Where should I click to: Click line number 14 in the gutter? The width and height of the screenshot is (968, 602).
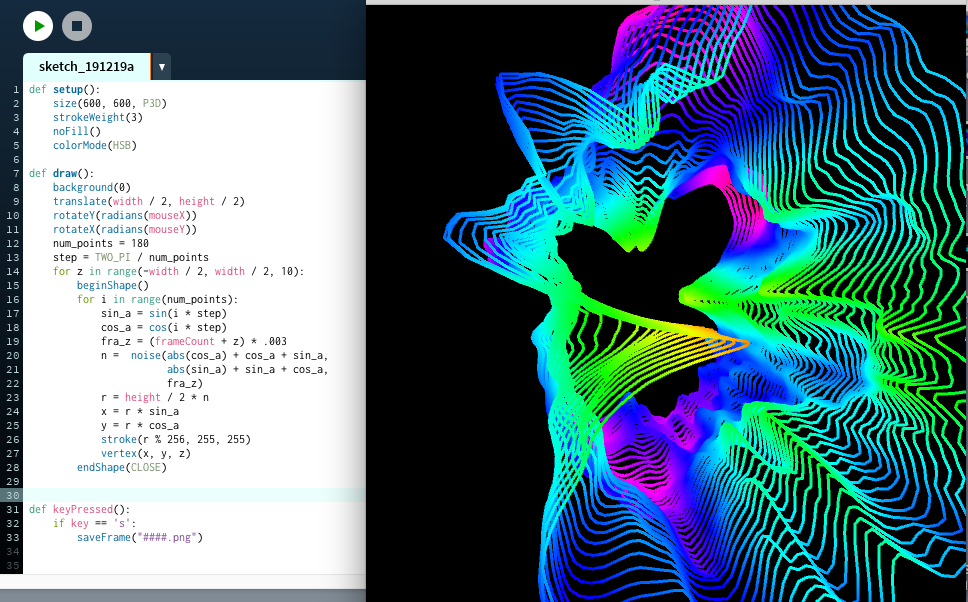tap(14, 271)
